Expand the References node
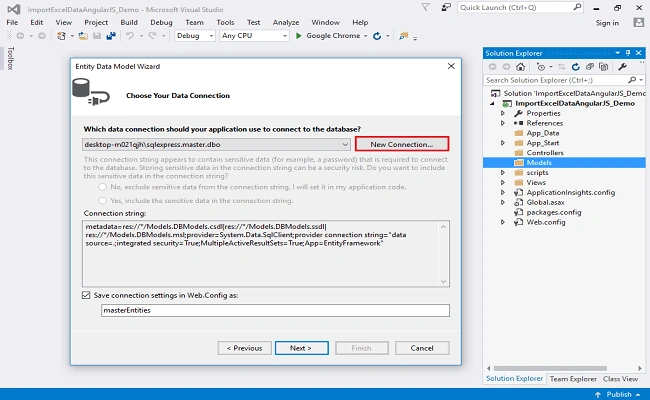 503,123
